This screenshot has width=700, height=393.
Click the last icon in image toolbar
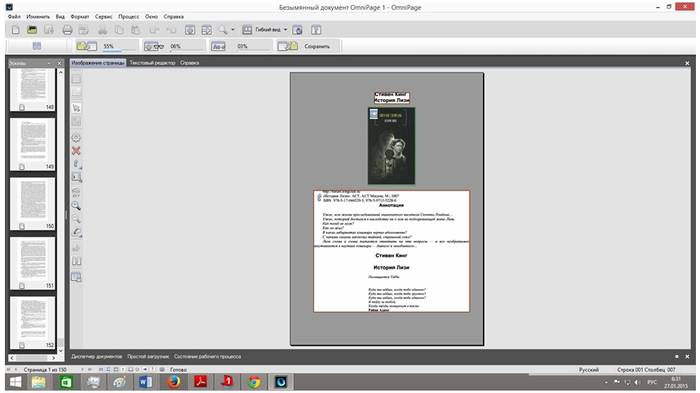point(76,277)
